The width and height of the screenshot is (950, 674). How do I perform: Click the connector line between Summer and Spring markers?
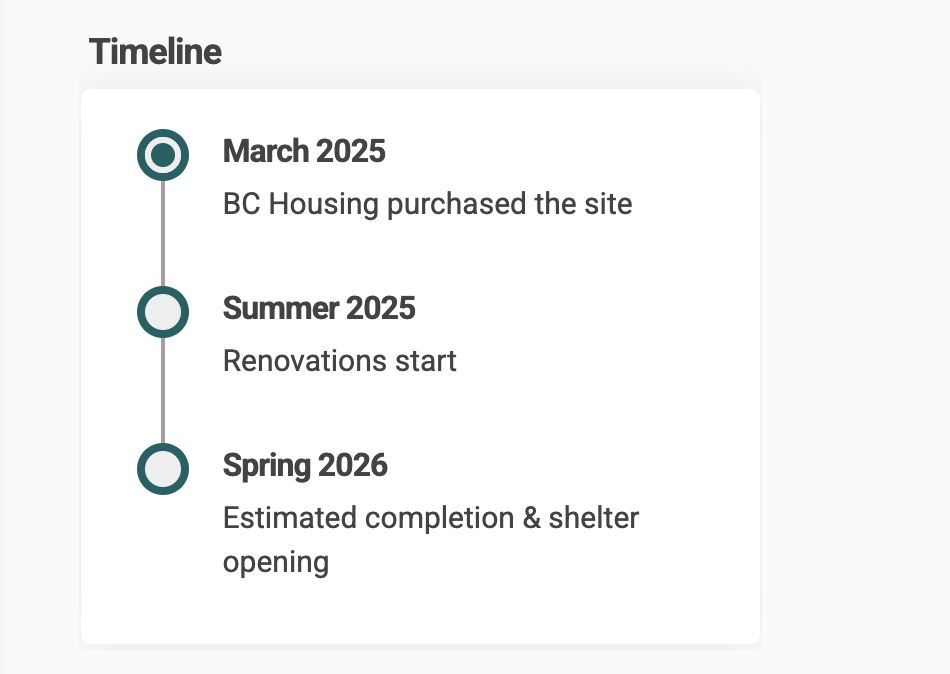[163, 390]
